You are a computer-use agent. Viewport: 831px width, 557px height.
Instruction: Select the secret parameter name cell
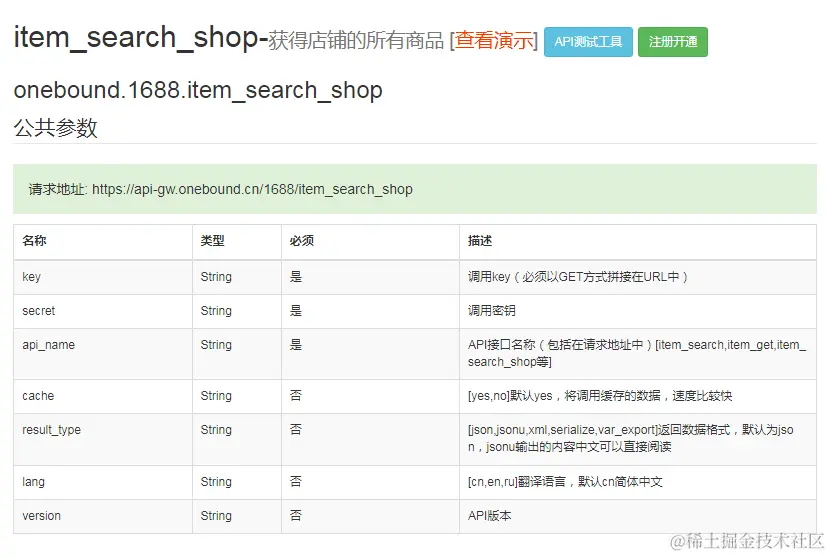click(103, 311)
